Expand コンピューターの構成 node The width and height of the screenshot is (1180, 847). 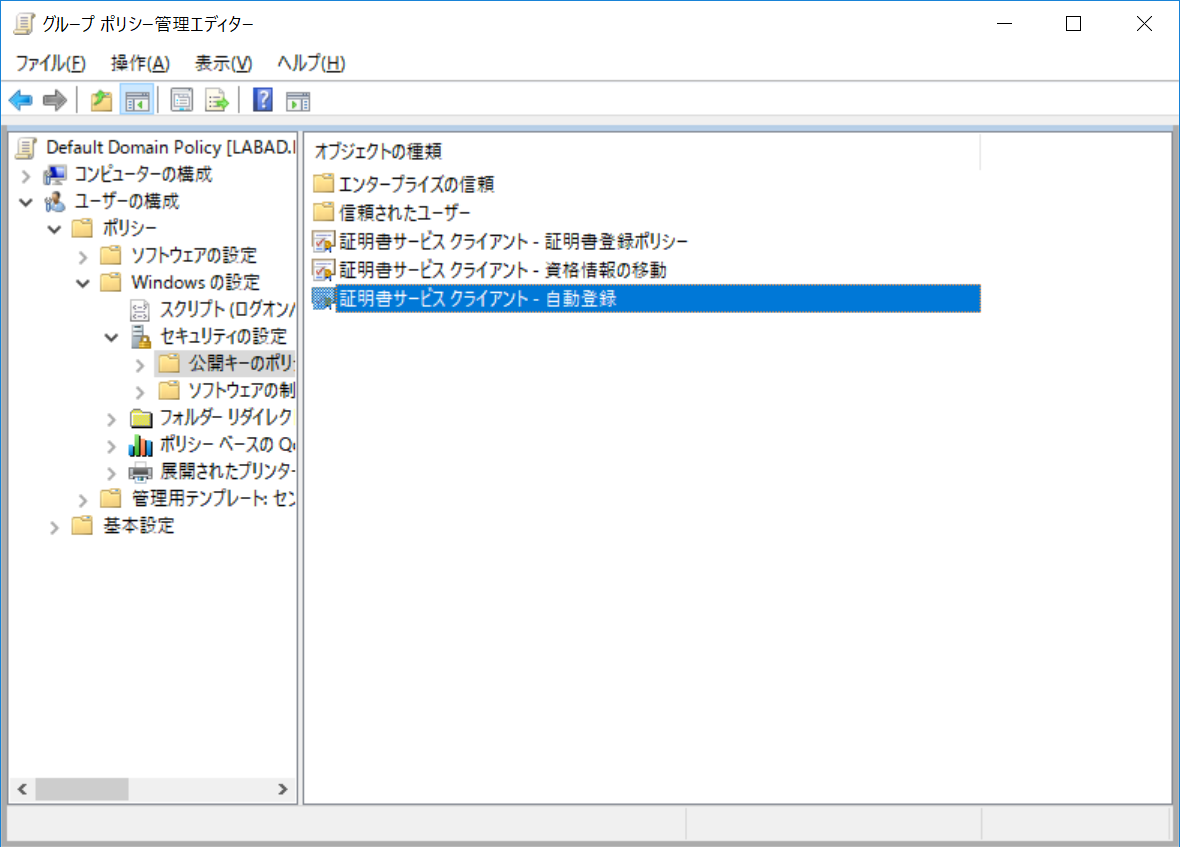click(26, 175)
